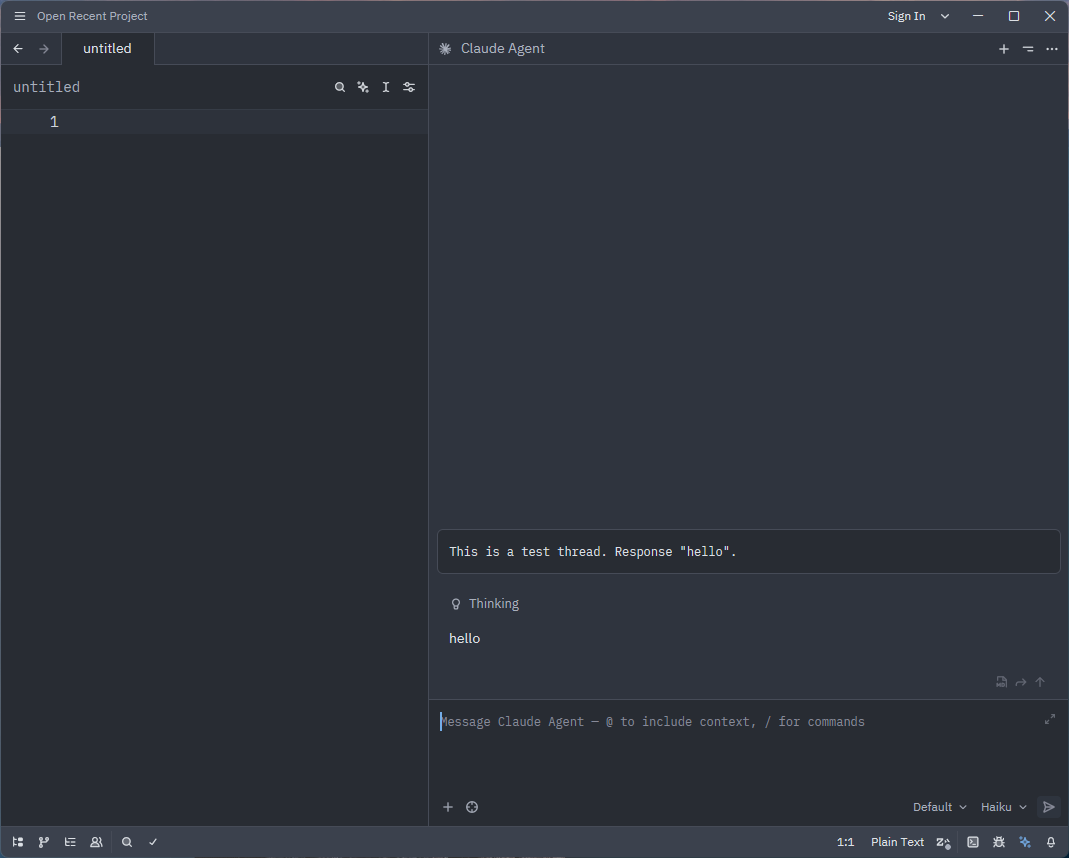The width and height of the screenshot is (1069, 858).
Task: Click Plain Text language selector
Action: 897,842
